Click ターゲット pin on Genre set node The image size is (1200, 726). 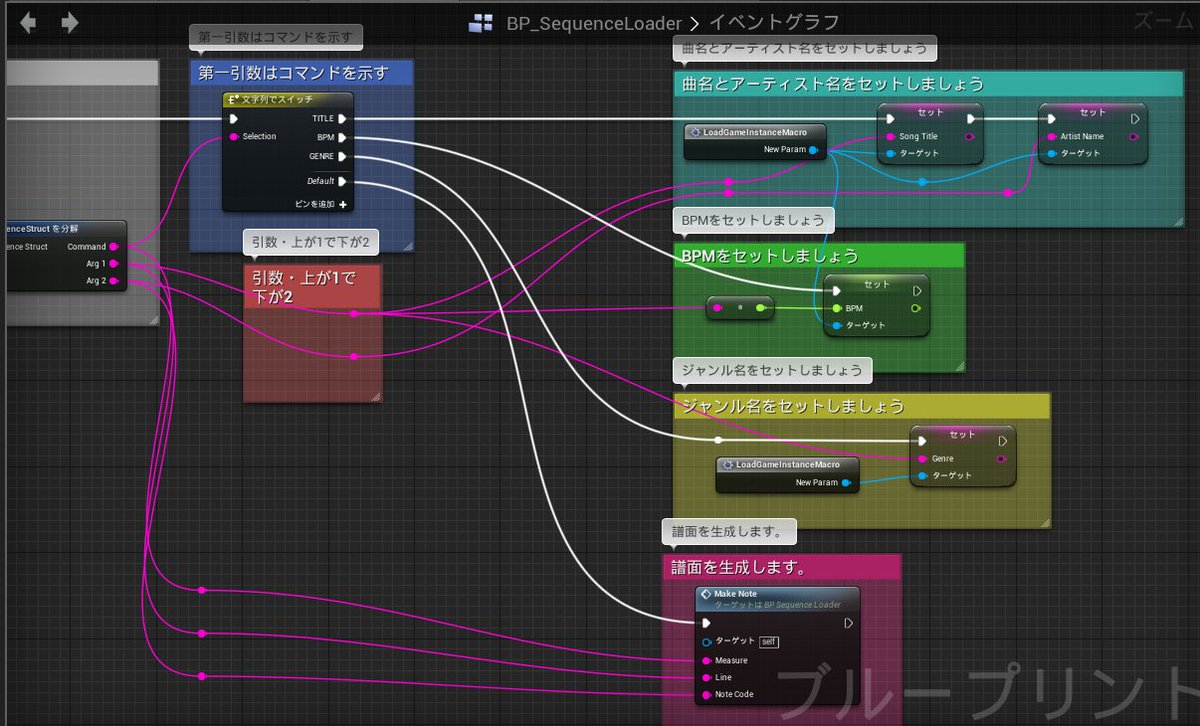point(922,476)
